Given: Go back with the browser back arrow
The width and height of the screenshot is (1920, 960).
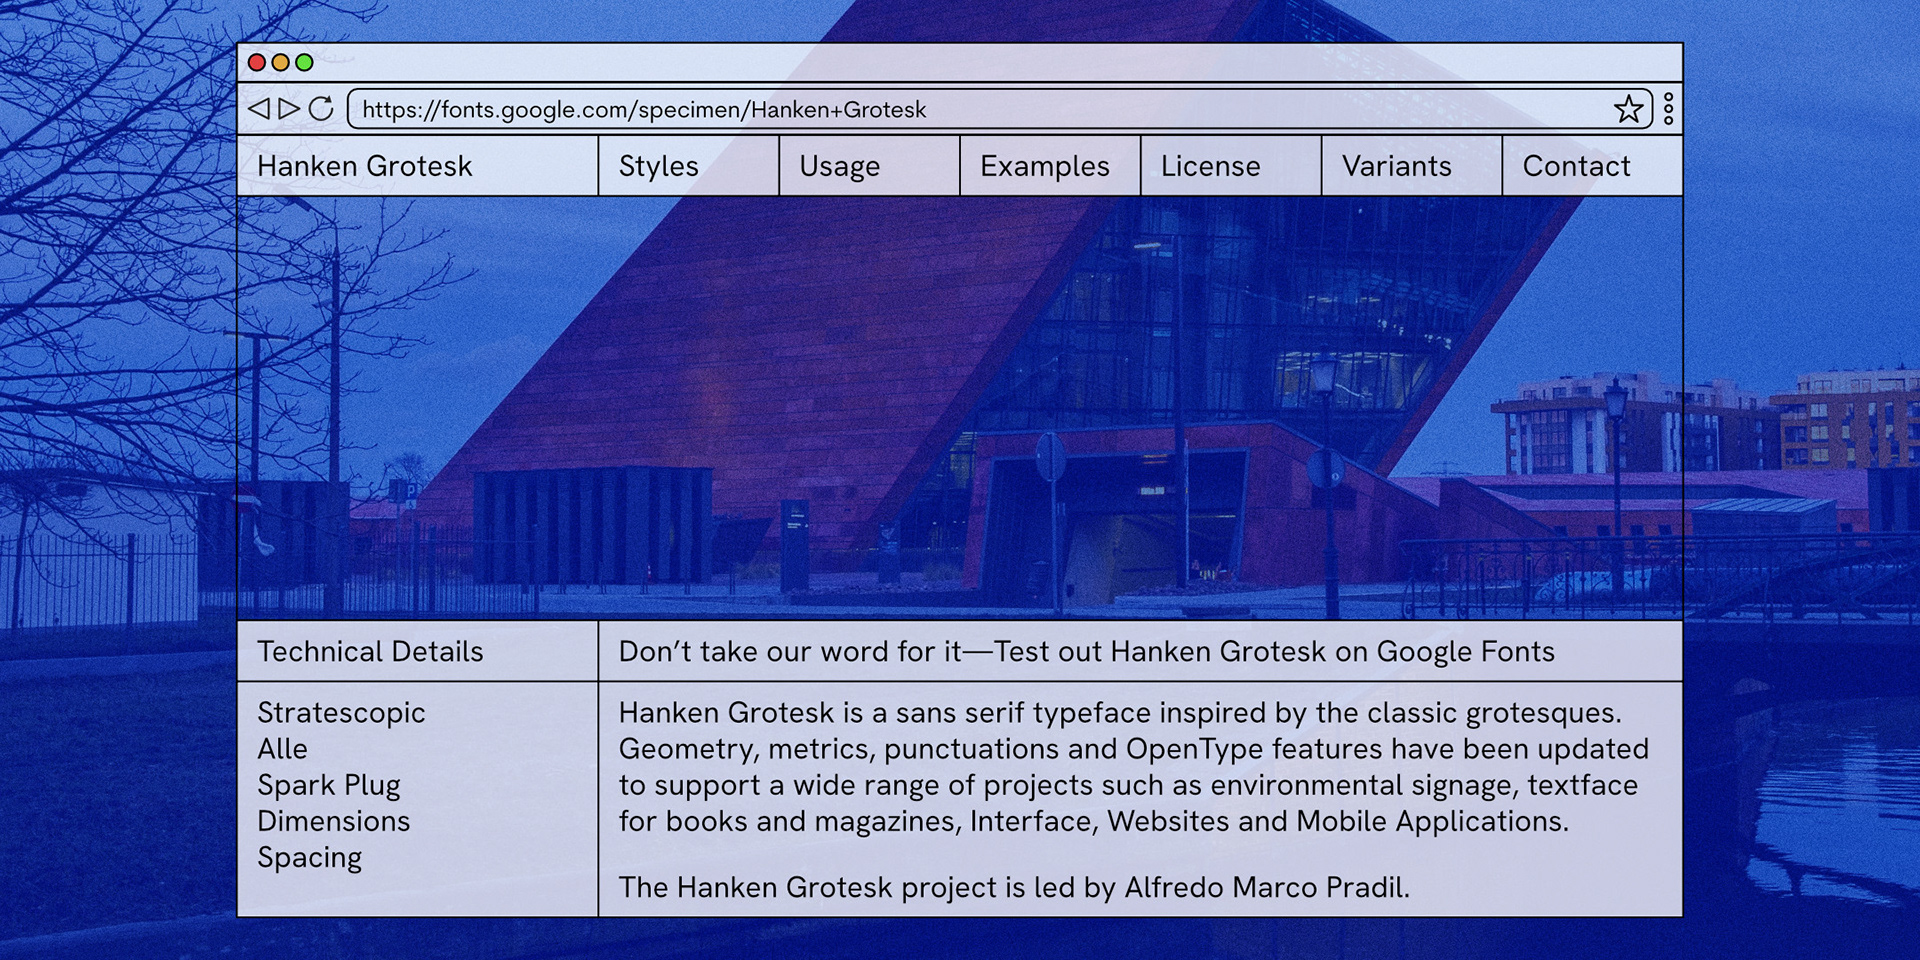Looking at the screenshot, I should [x=259, y=108].
